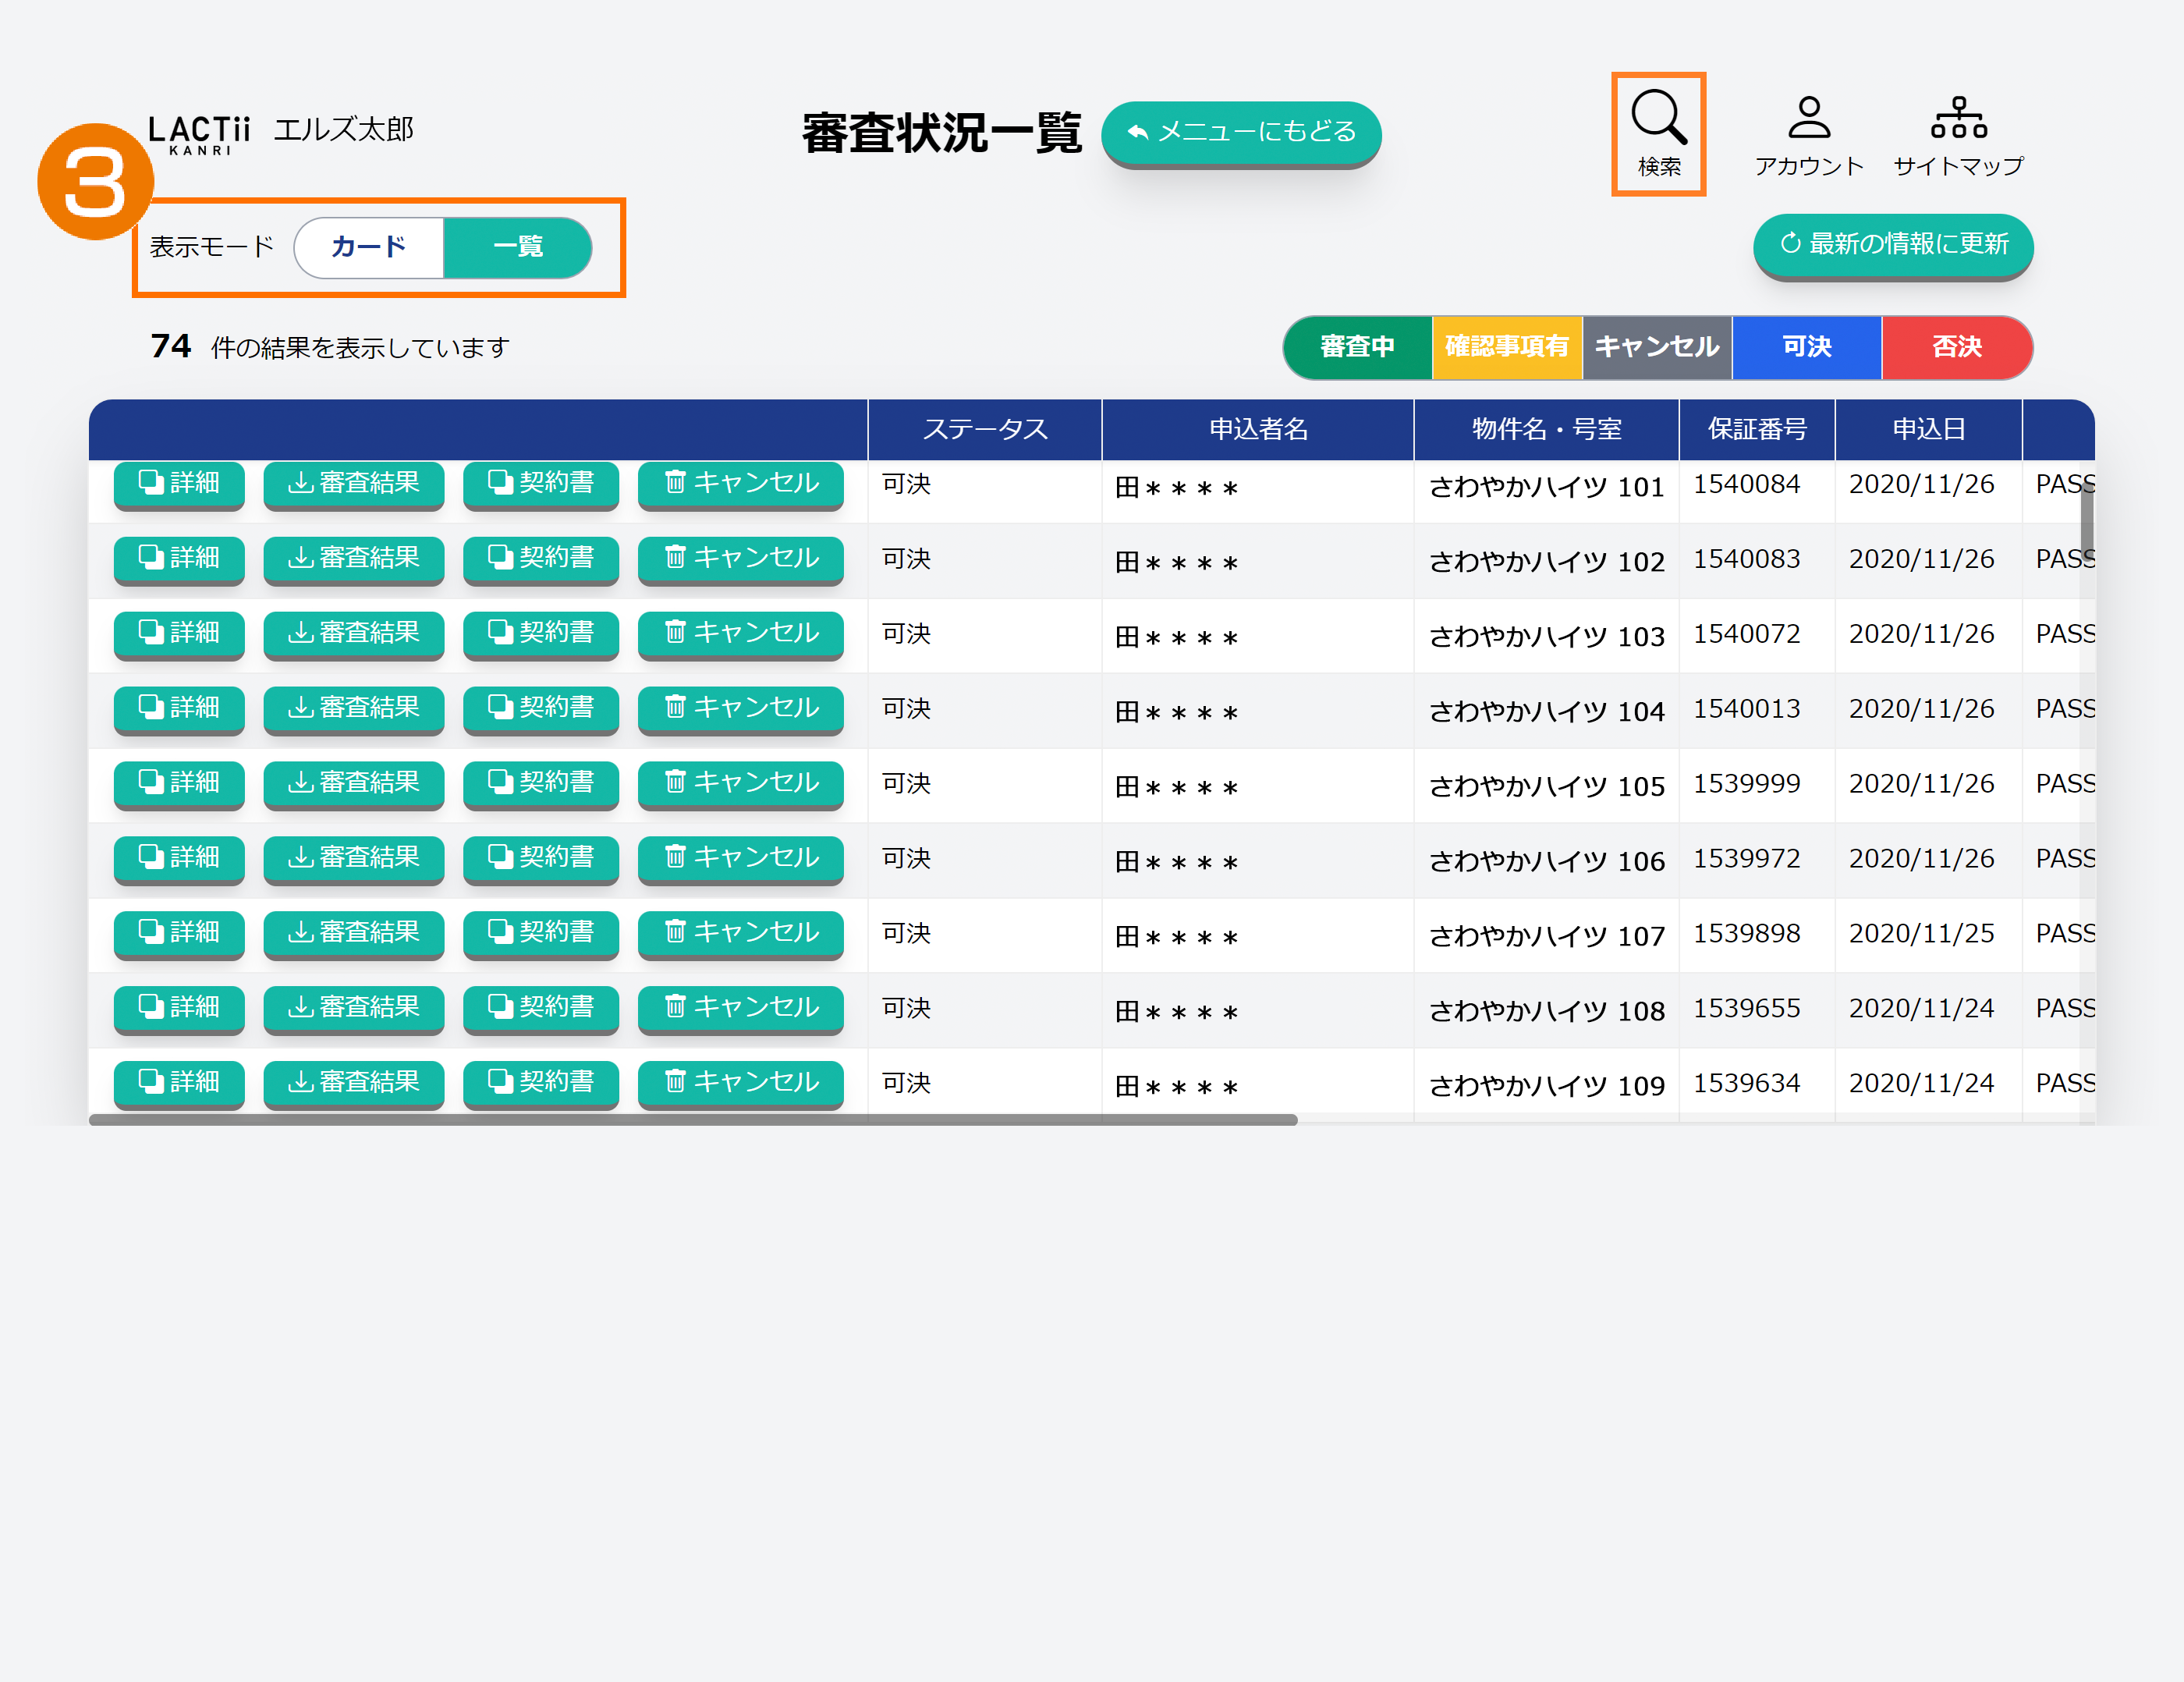Download 審査結果 for さわやかハイツ 101
This screenshot has width=2184, height=1682.
click(353, 484)
